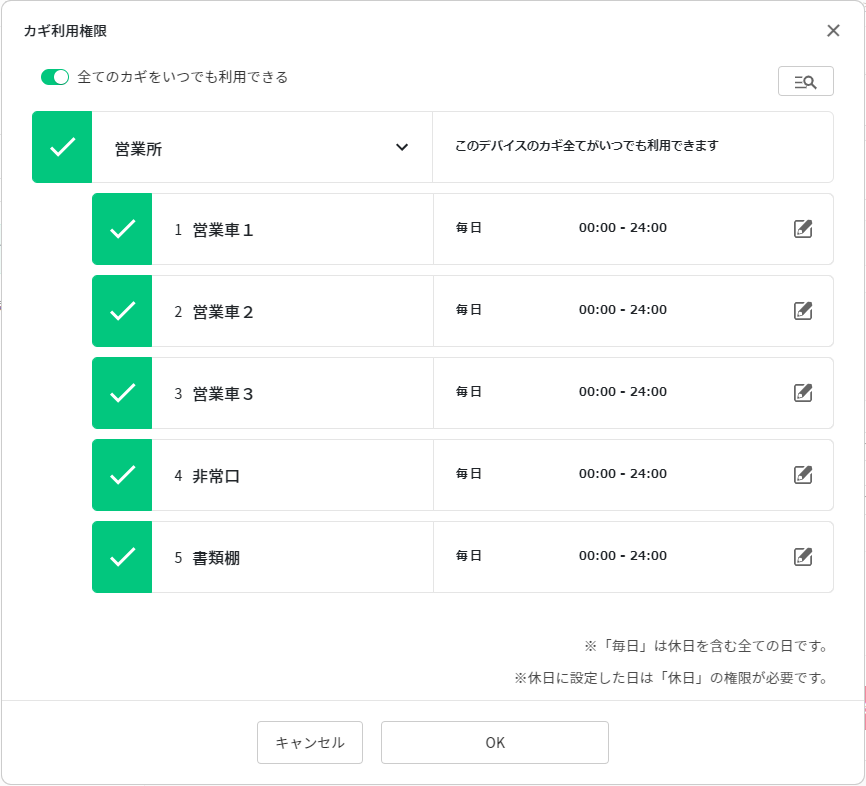Select the 非常口 key name
Viewport: 866px width, 786px height.
pos(216,476)
